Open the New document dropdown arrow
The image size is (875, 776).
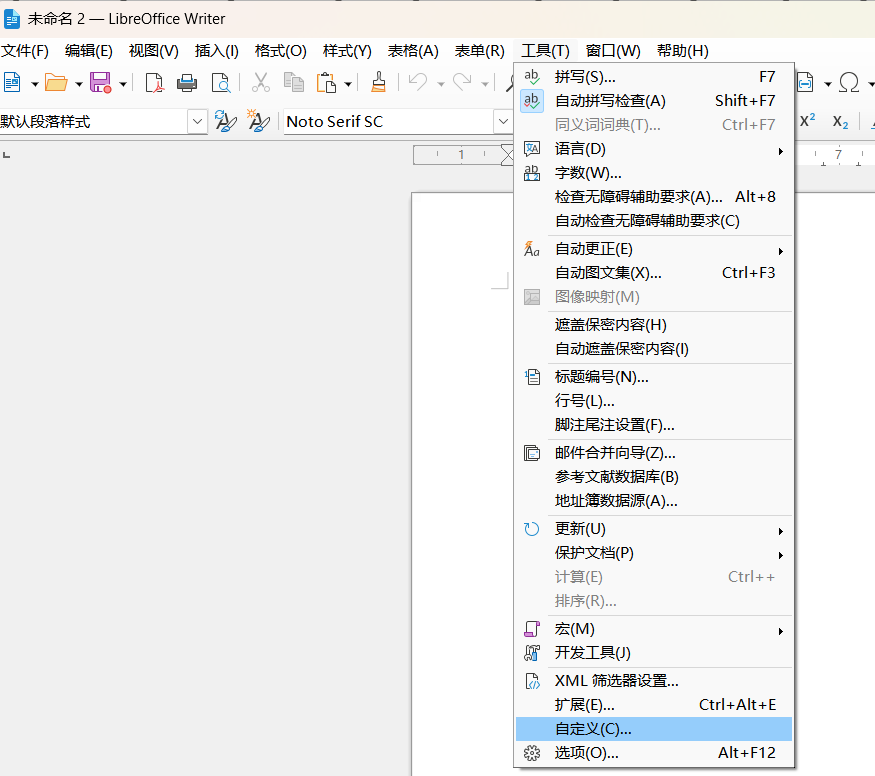pos(35,84)
